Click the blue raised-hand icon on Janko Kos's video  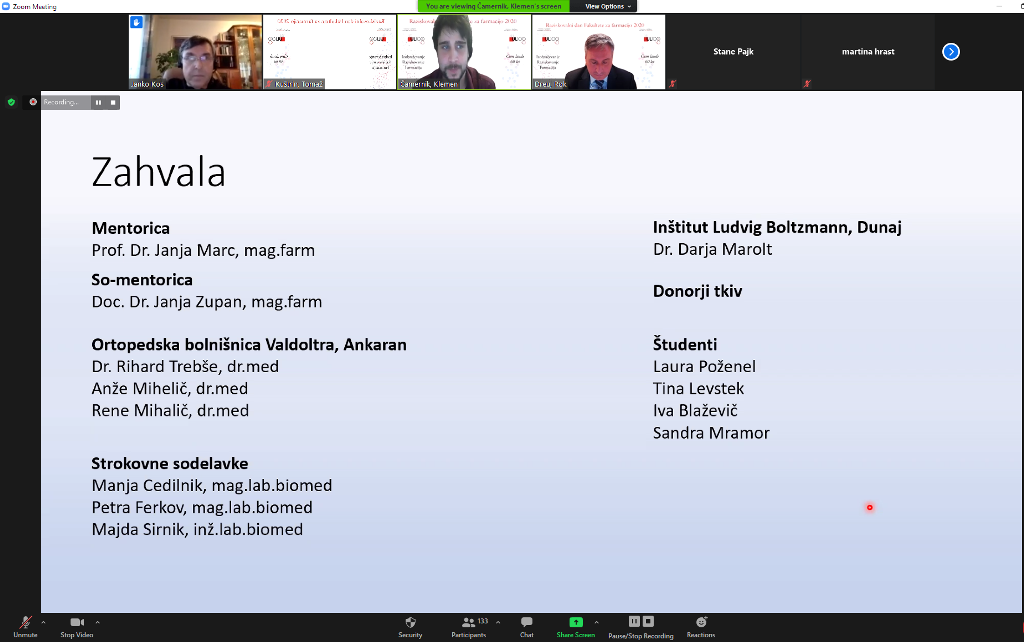coord(136,22)
